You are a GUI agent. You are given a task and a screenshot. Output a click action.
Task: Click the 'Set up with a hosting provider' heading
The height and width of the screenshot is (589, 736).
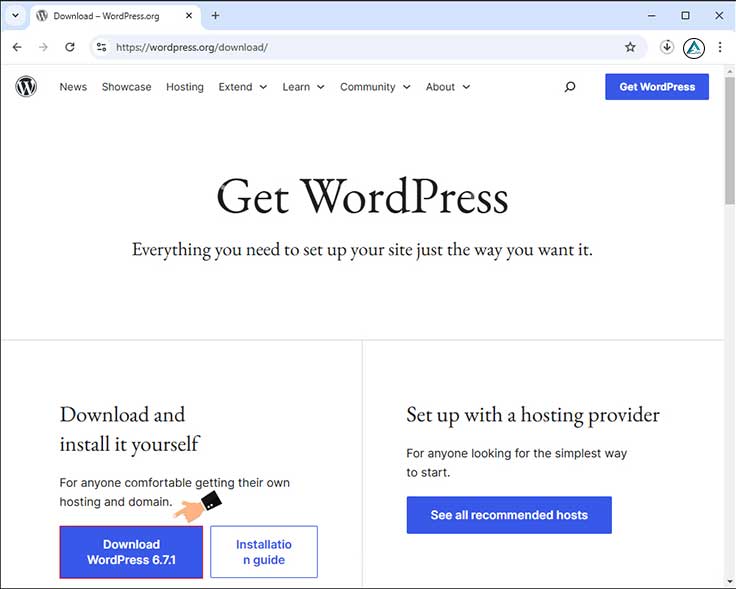click(x=533, y=415)
